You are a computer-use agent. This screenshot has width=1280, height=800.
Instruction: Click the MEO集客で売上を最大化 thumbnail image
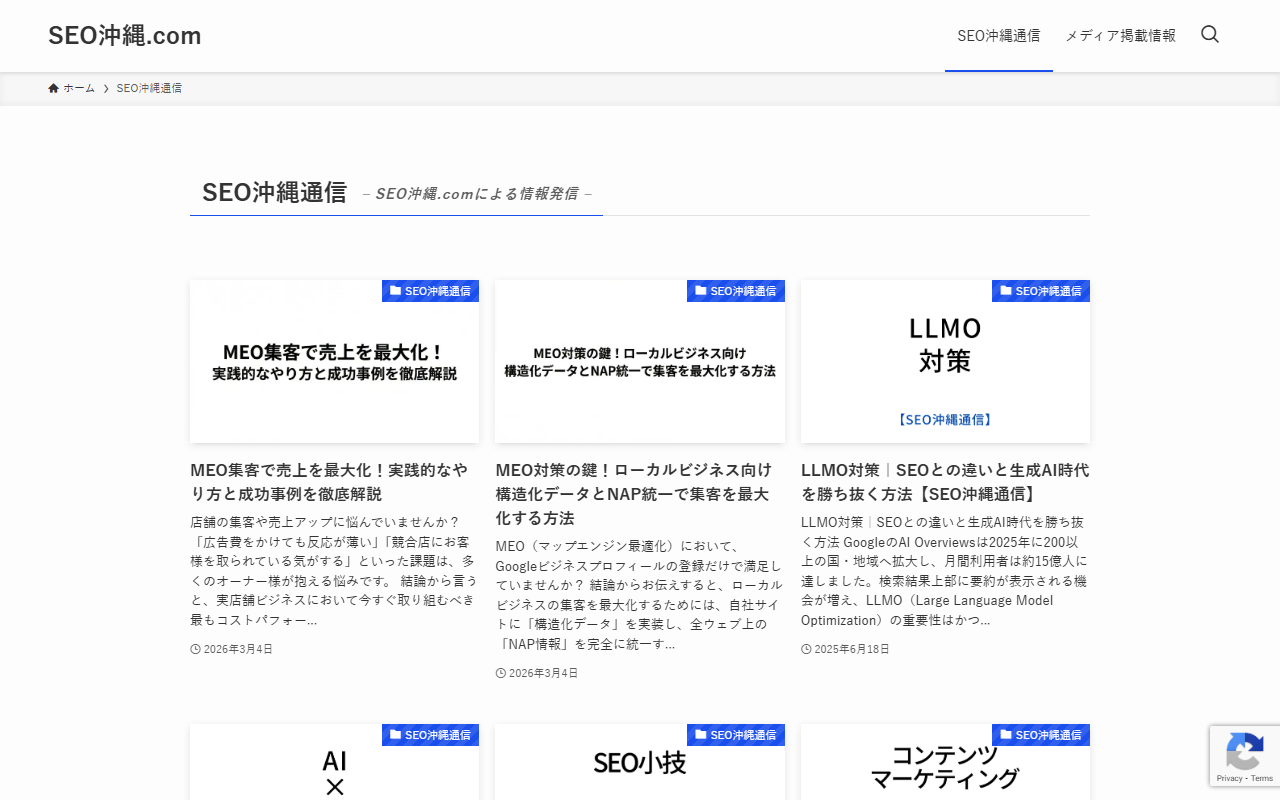click(x=334, y=370)
